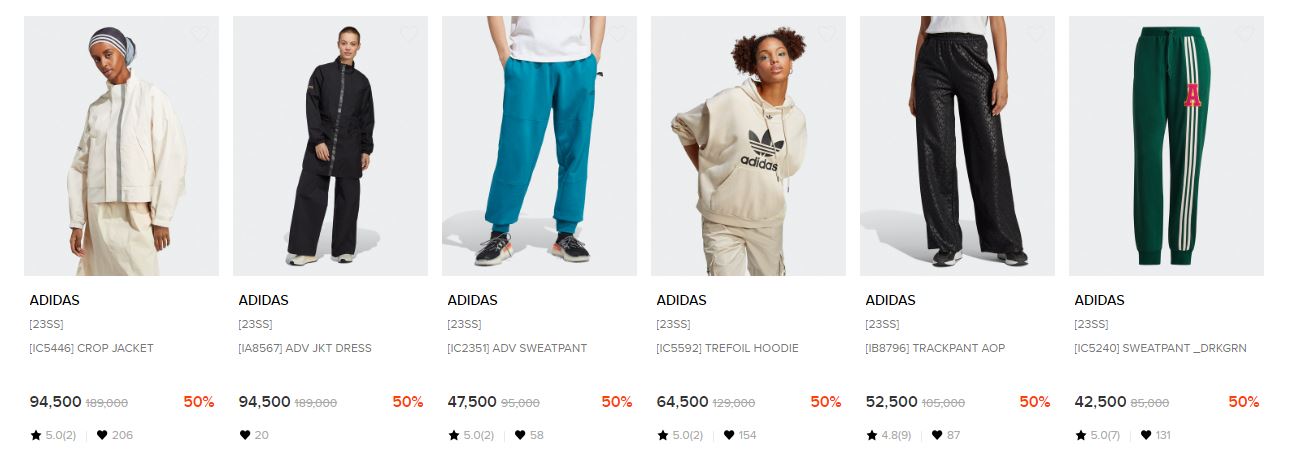The height and width of the screenshot is (454, 1292).
Task: Click the star rating icon under Crop Jacket
Action: [36, 435]
